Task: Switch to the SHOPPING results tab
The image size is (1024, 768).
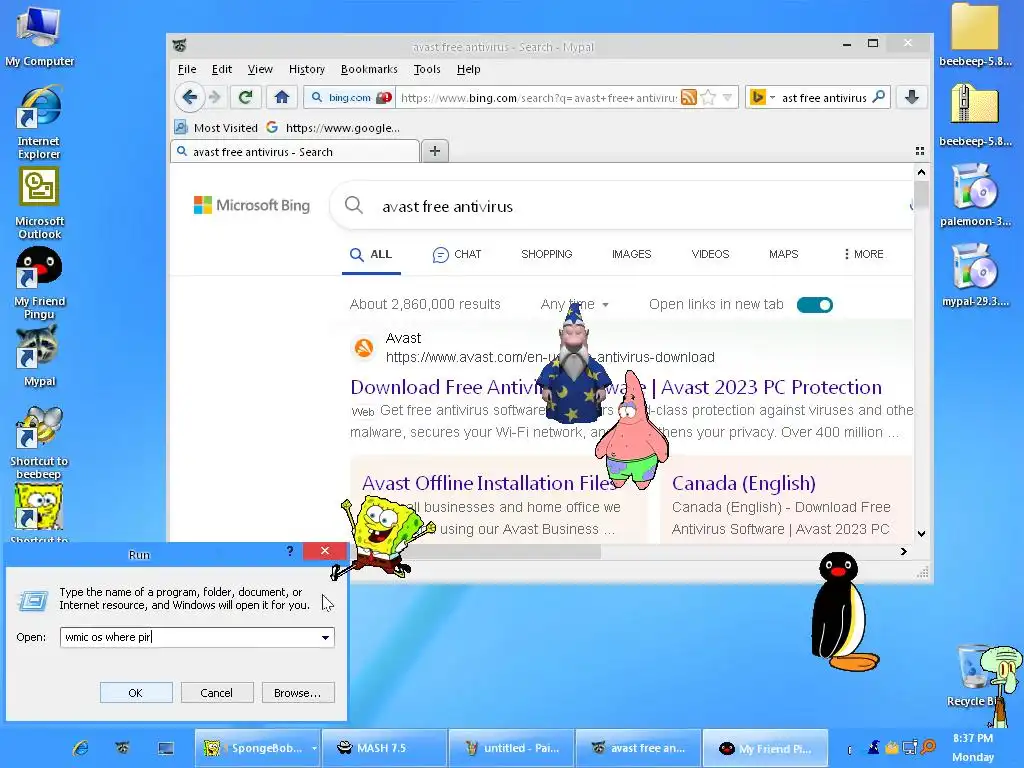Action: 547,254
